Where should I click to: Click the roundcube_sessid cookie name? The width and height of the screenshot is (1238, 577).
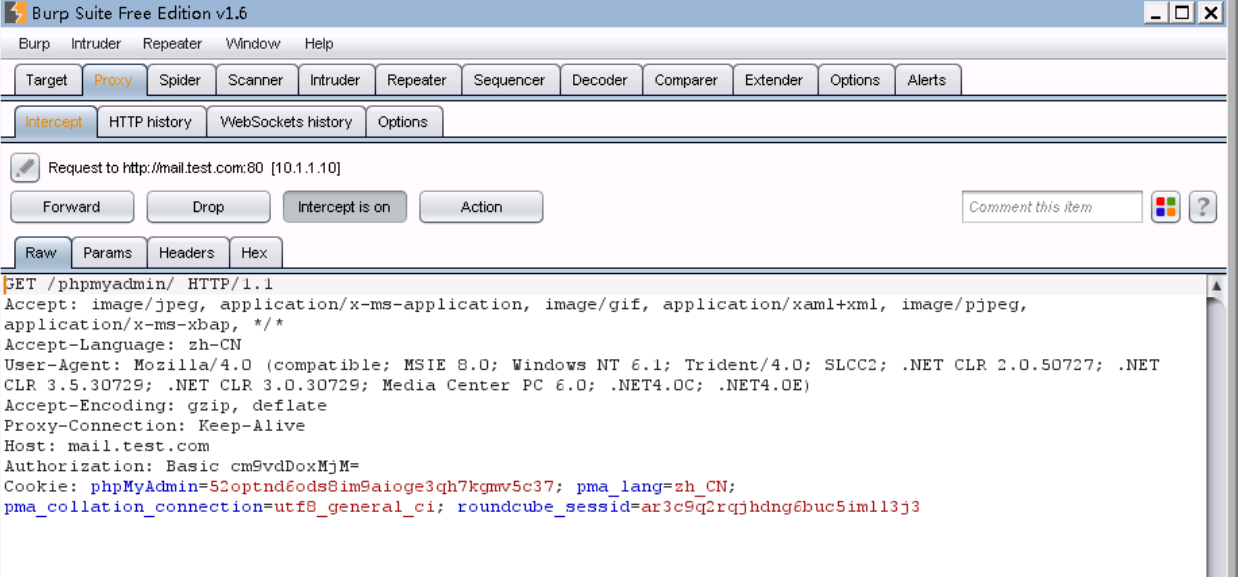point(543,507)
